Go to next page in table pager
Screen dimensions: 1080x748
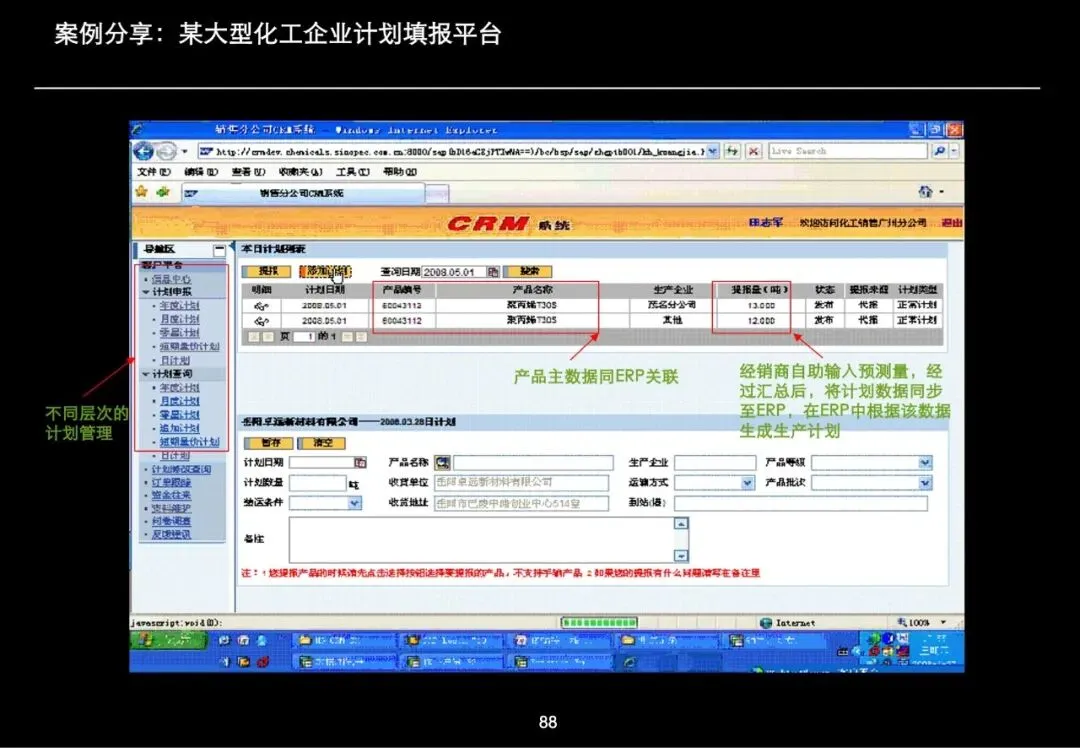click(347, 337)
